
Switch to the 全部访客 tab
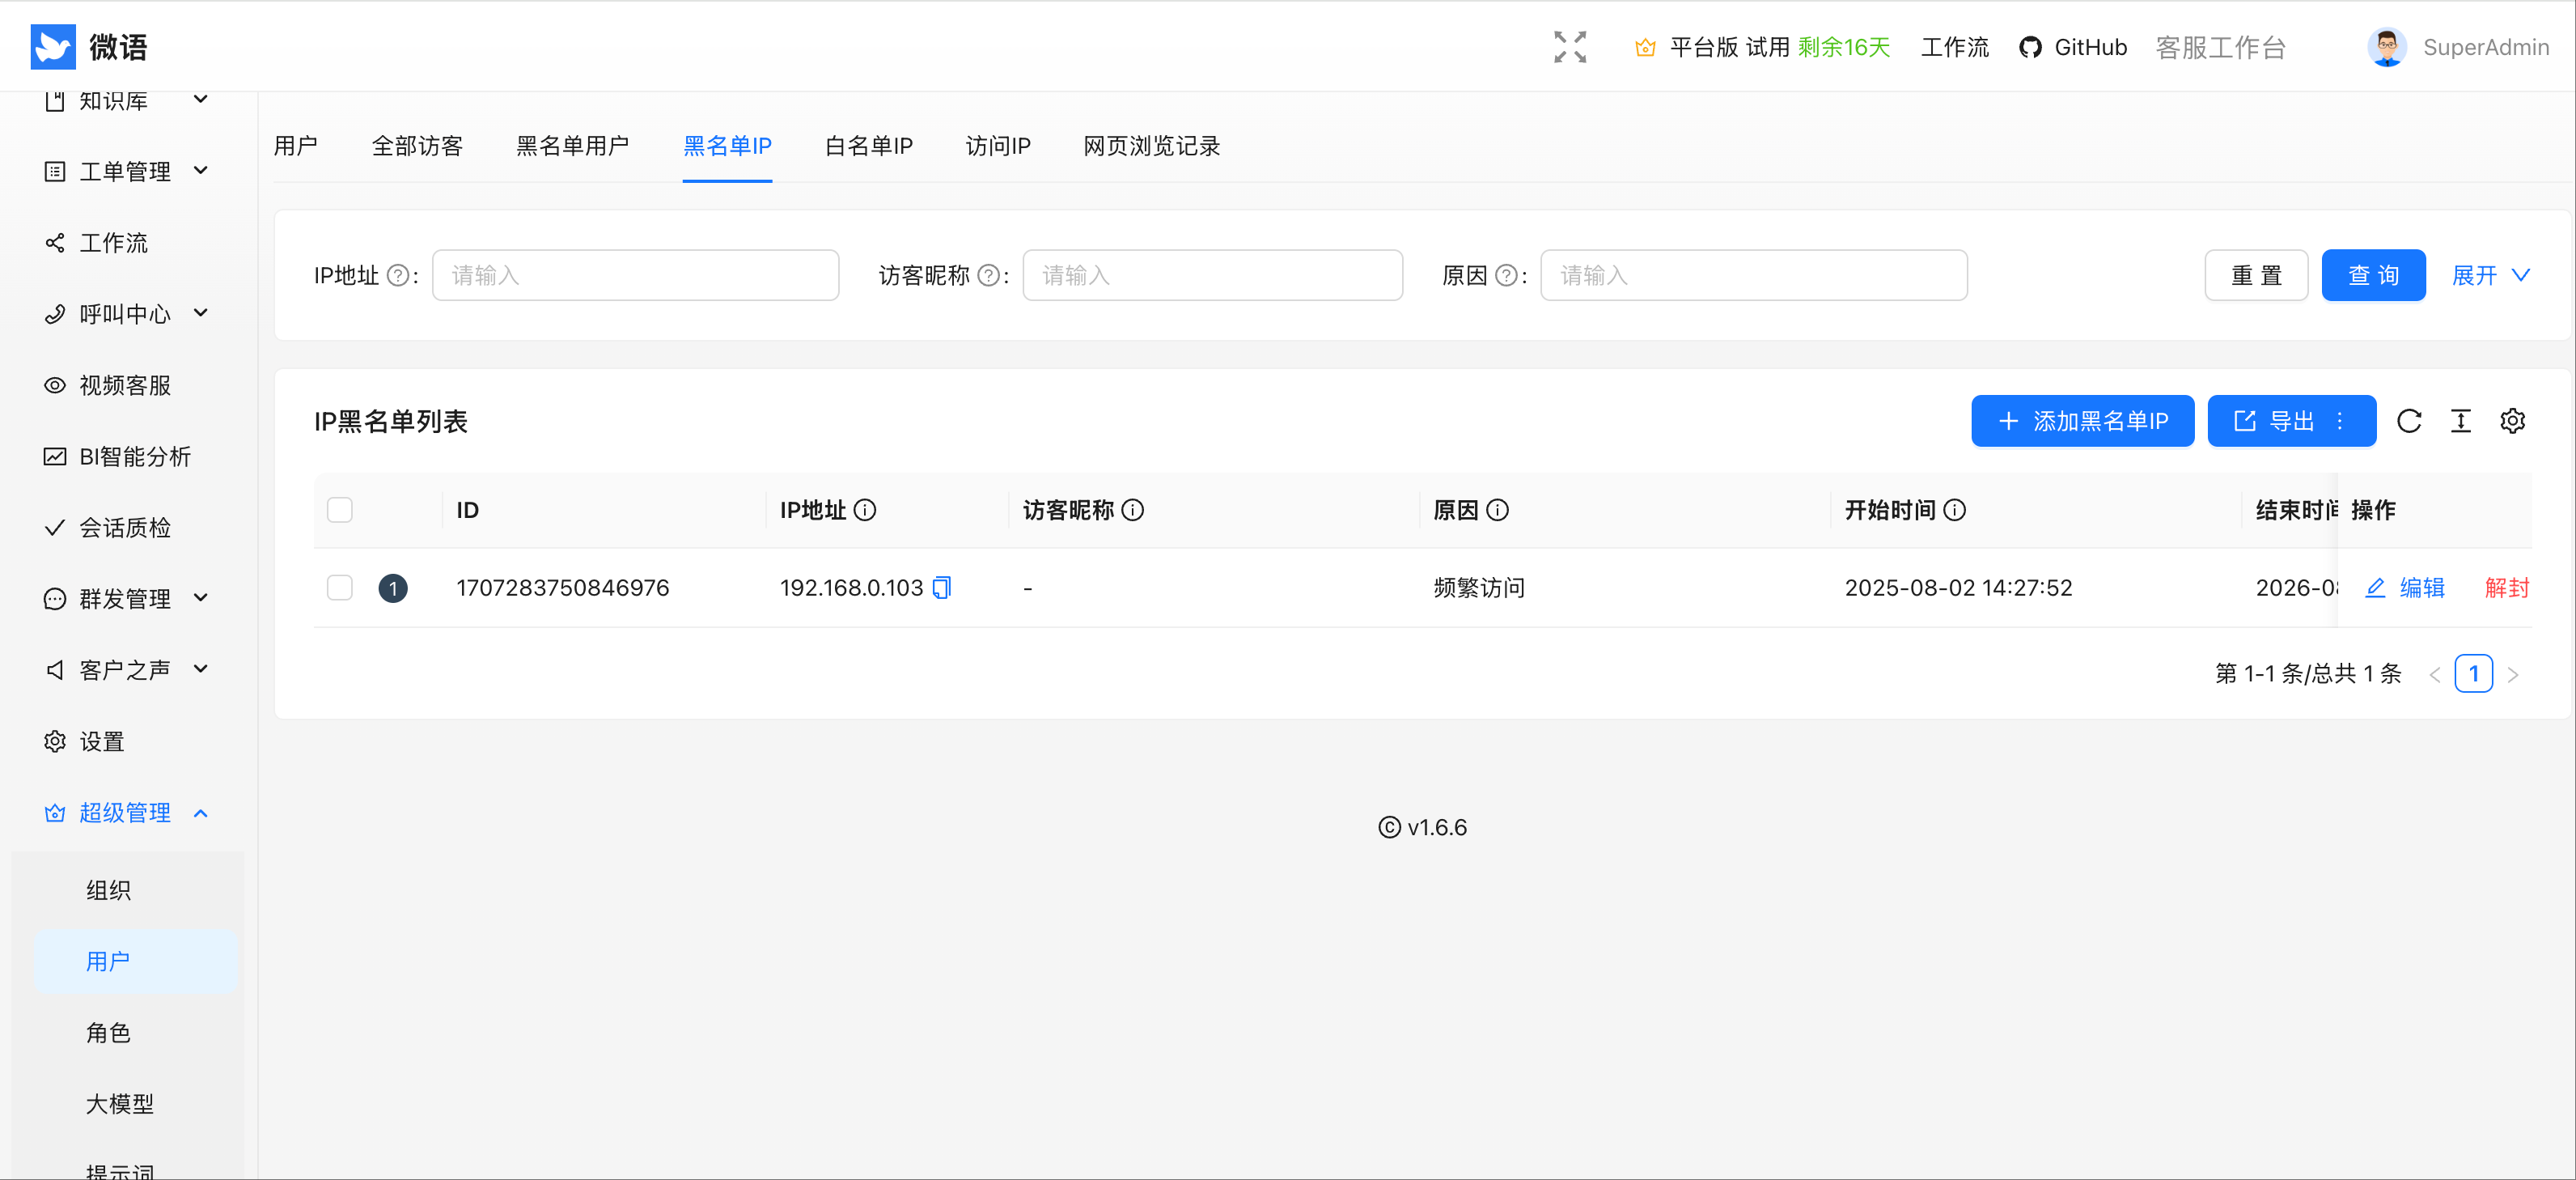coord(417,146)
